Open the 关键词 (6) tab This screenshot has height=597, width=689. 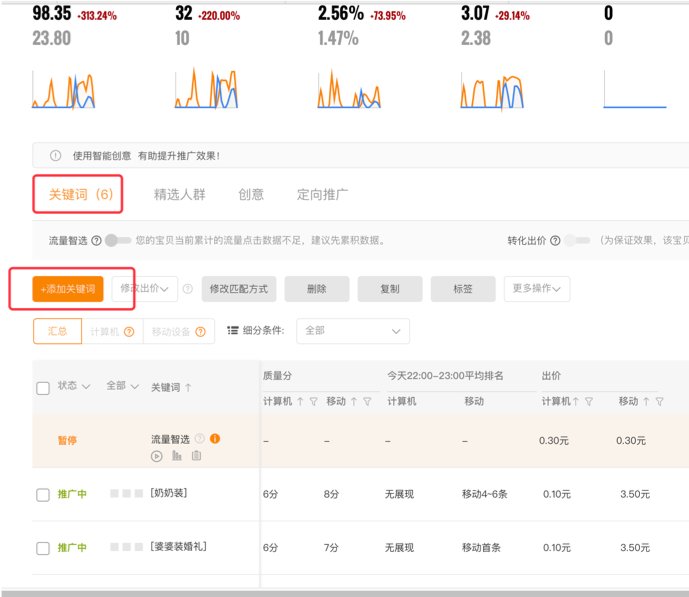point(81,194)
